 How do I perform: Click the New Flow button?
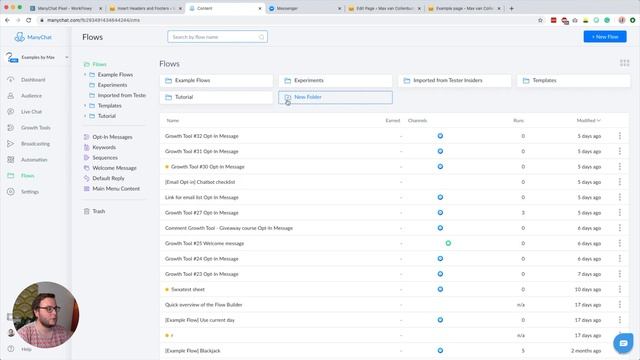605,37
